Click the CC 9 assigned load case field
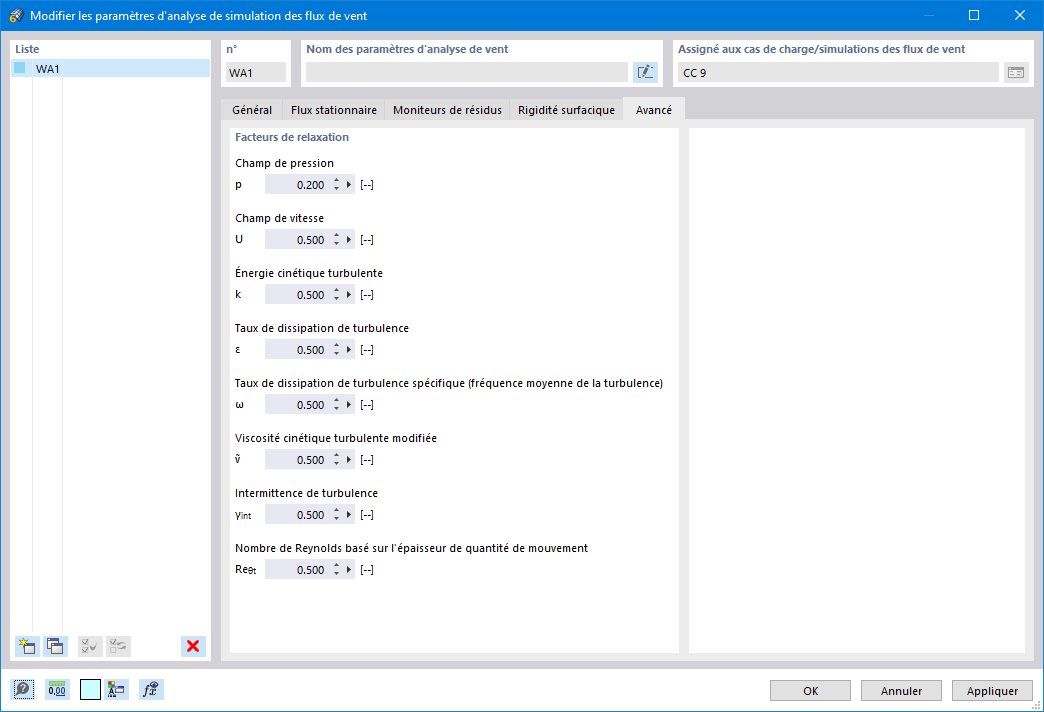 pos(838,73)
